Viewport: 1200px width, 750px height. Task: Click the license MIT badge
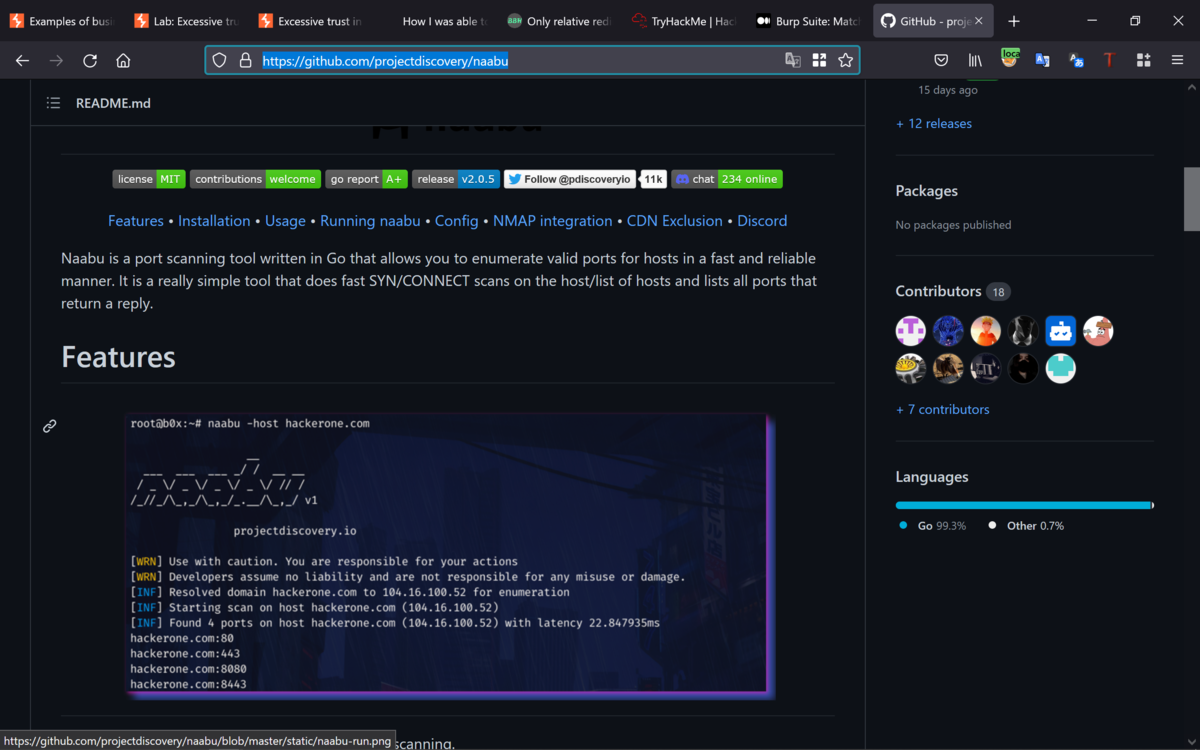(x=148, y=179)
